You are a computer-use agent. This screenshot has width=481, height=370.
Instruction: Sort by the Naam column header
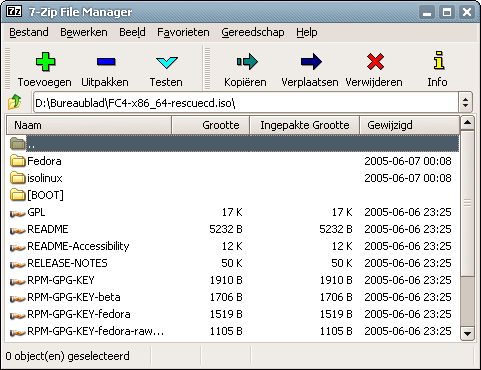tap(89, 125)
